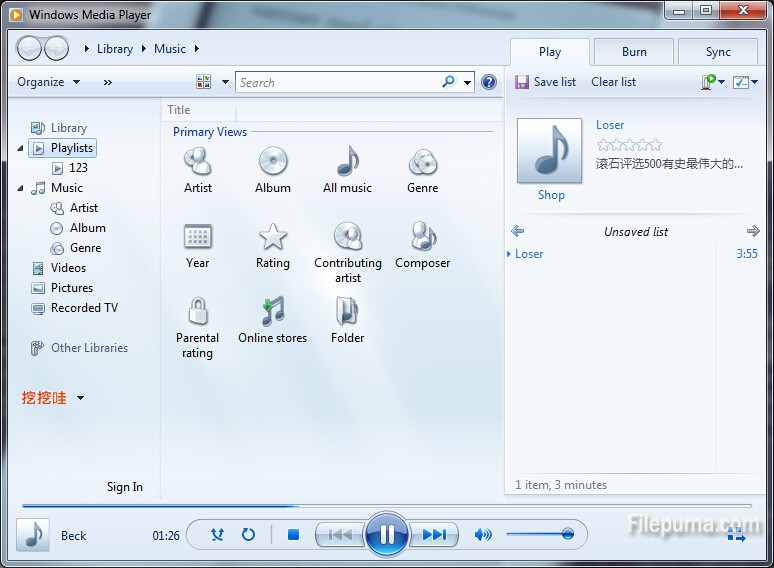Collapse the Playlists tree node
Screen dimensions: 774x568
point(21,148)
